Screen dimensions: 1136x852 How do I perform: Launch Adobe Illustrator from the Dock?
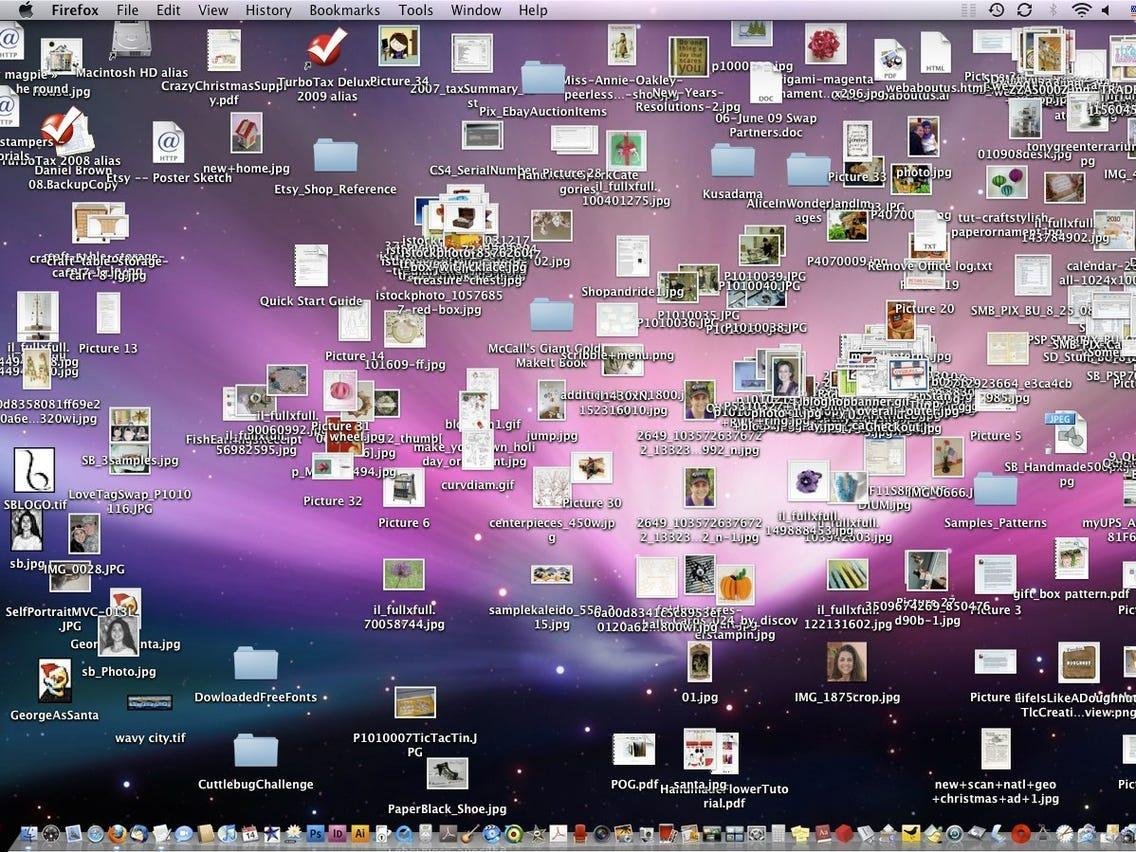coord(359,836)
